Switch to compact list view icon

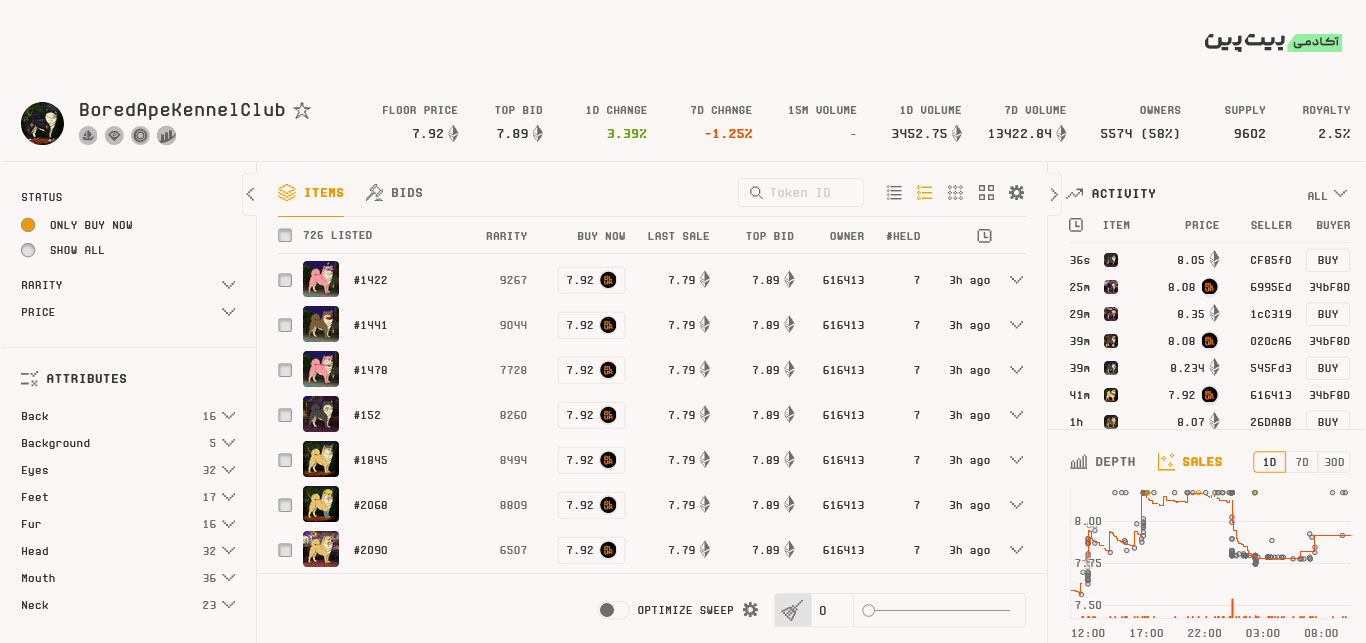(x=894, y=193)
